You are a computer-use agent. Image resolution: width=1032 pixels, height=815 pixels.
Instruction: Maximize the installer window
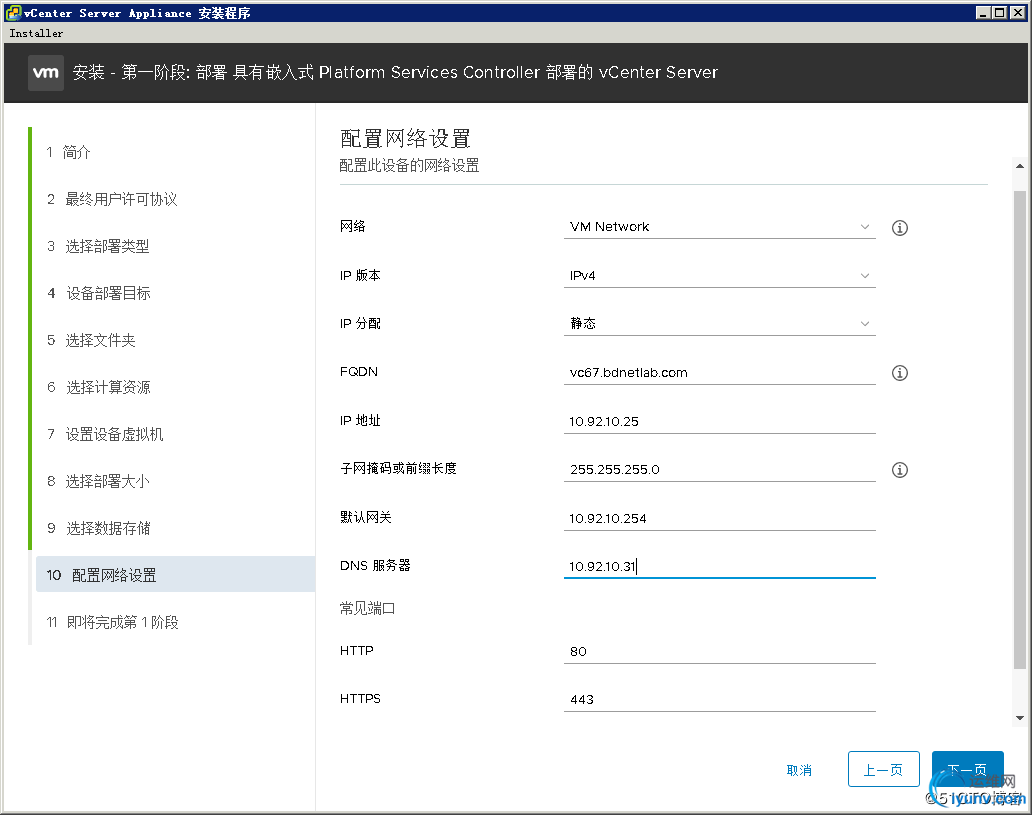click(x=998, y=13)
